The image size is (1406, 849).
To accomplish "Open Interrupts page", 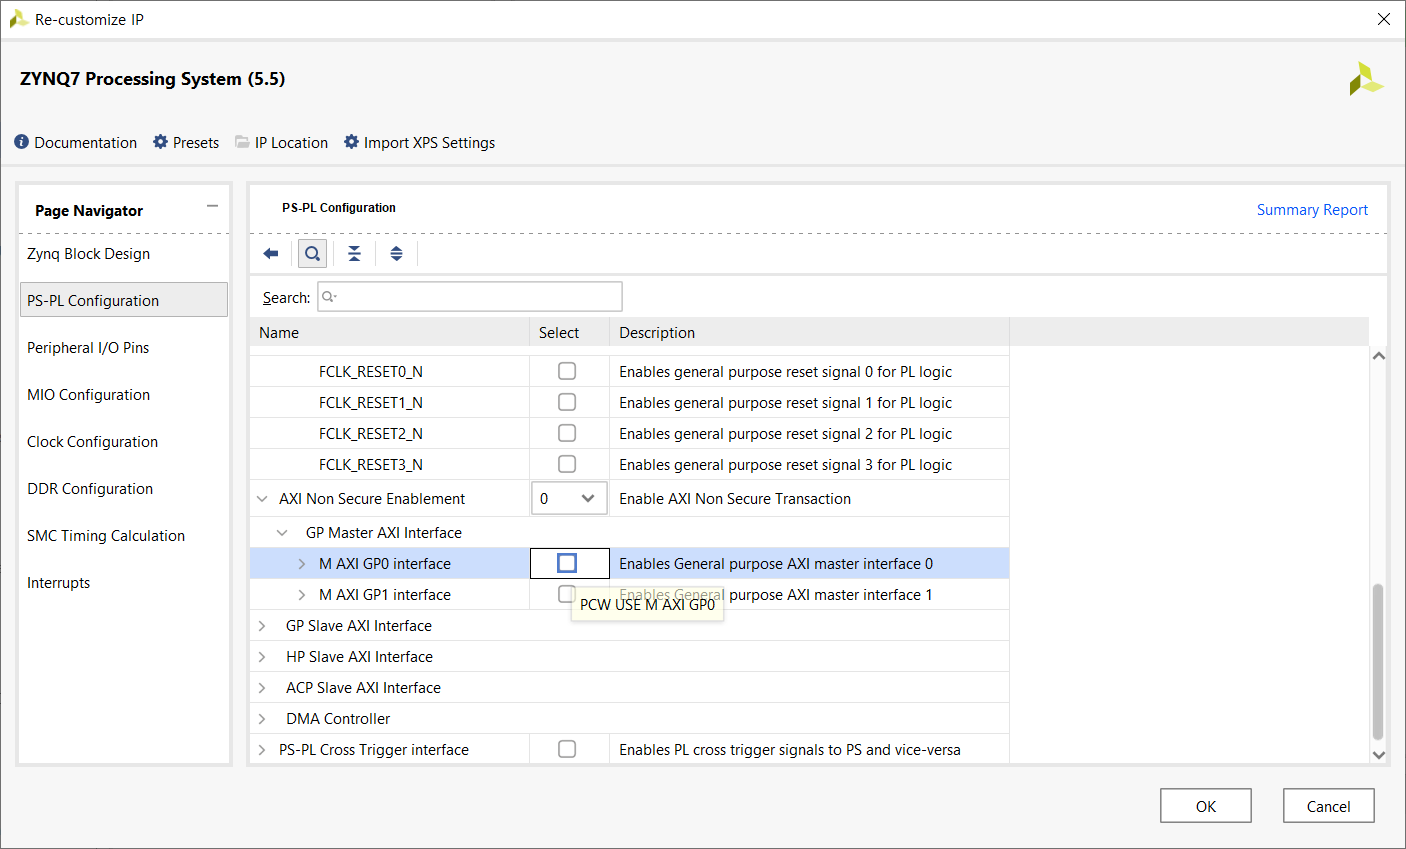I will 124,582.
